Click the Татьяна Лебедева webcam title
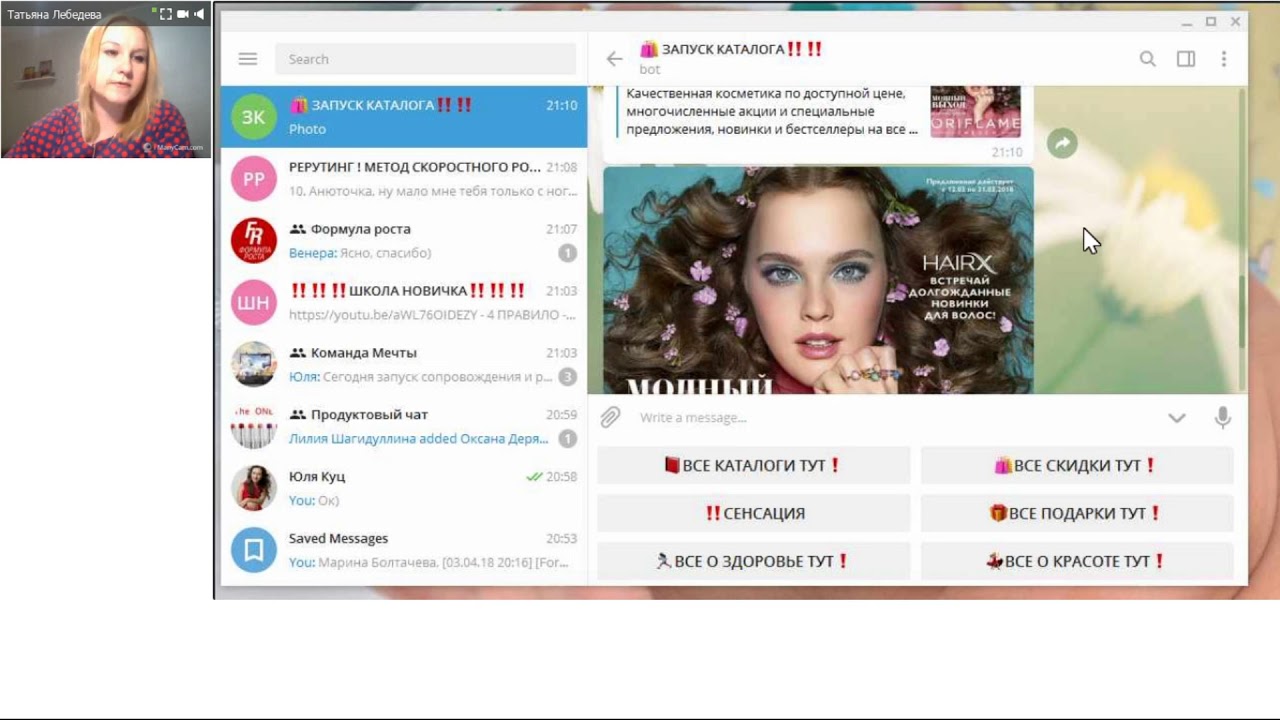 point(54,15)
